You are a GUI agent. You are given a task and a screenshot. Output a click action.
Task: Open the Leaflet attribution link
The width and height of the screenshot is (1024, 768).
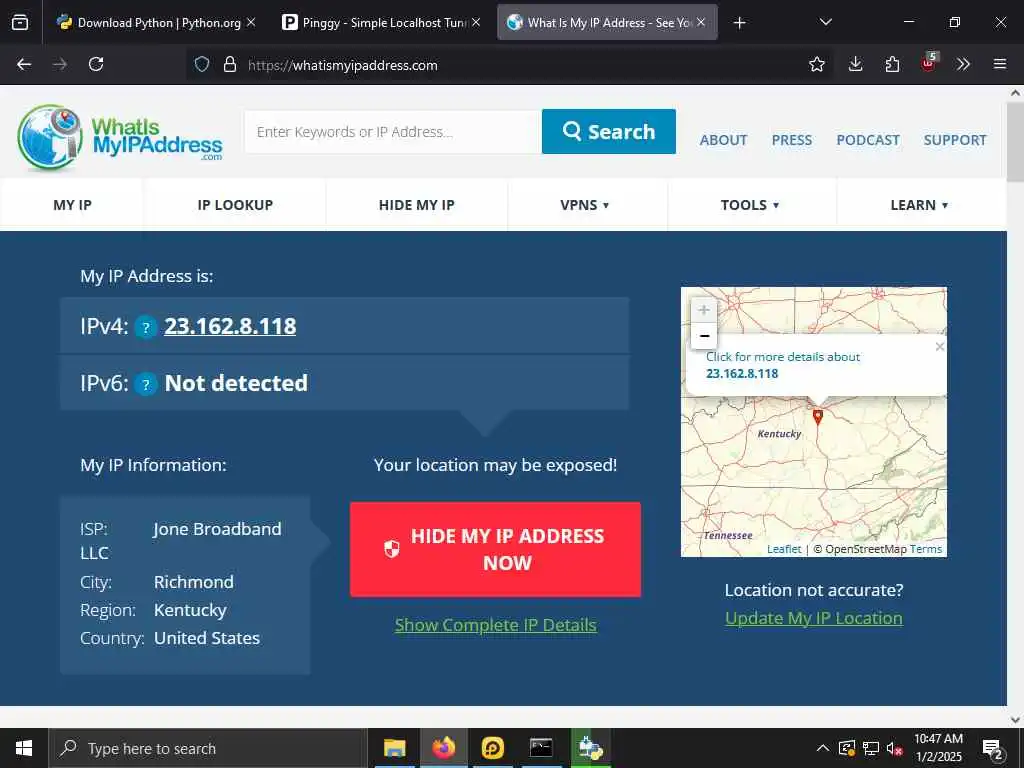coord(784,549)
